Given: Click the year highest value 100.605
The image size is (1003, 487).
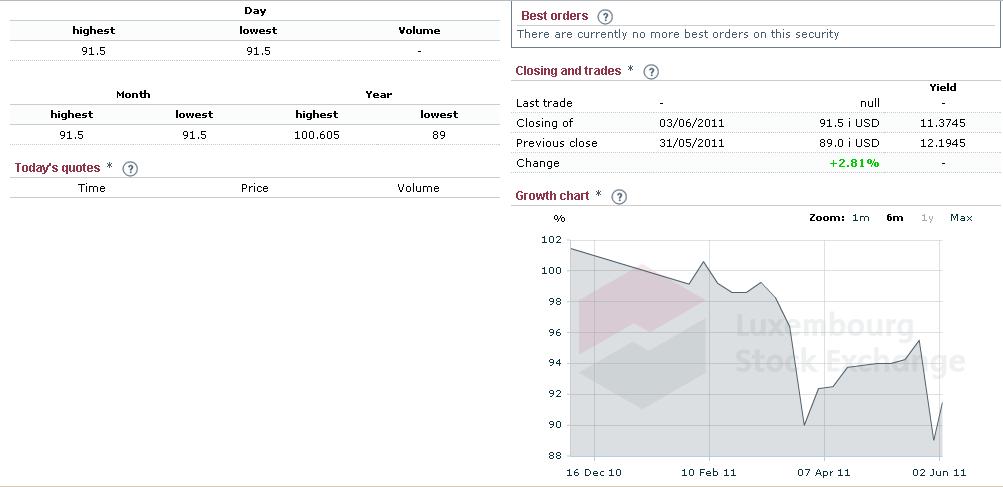Looking at the screenshot, I should (x=316, y=135).
